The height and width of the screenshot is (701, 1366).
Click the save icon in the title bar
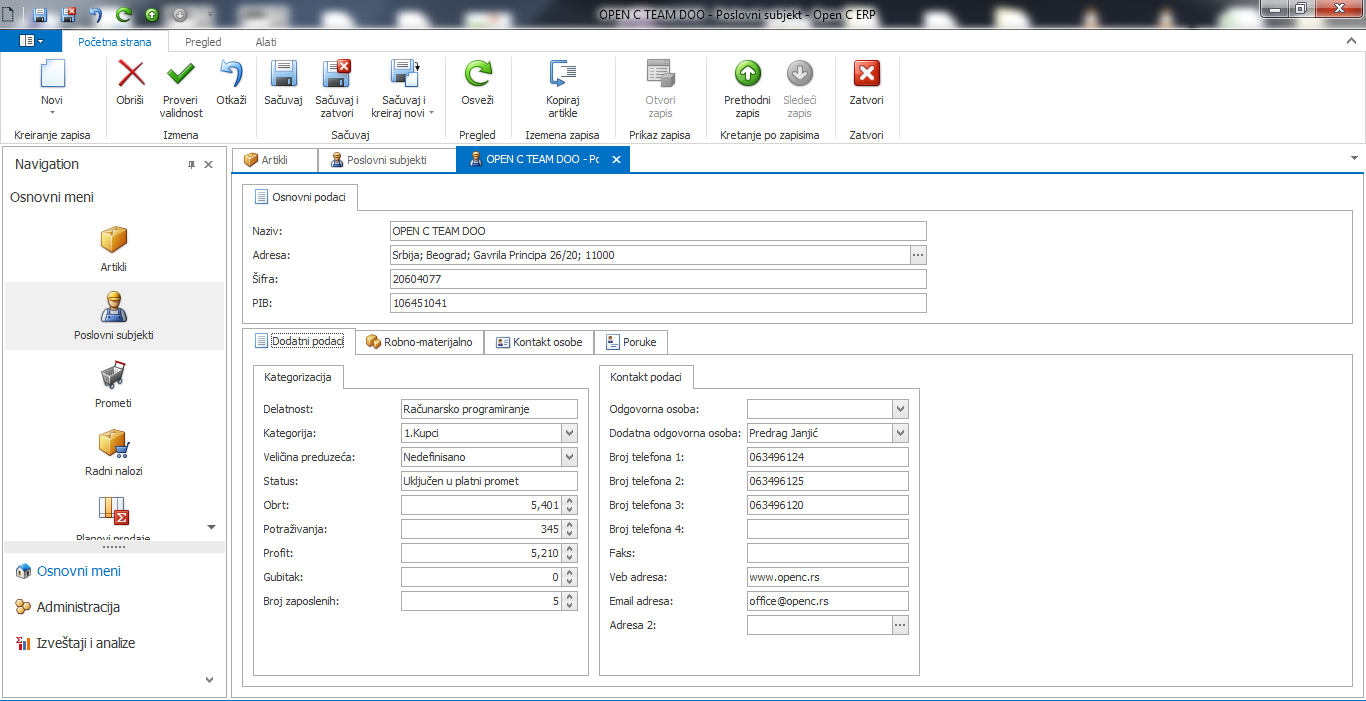point(40,15)
